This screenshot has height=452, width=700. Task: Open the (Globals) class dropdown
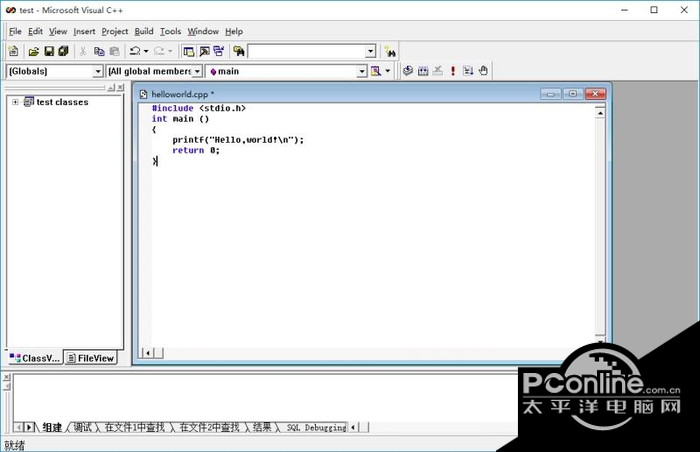(98, 71)
